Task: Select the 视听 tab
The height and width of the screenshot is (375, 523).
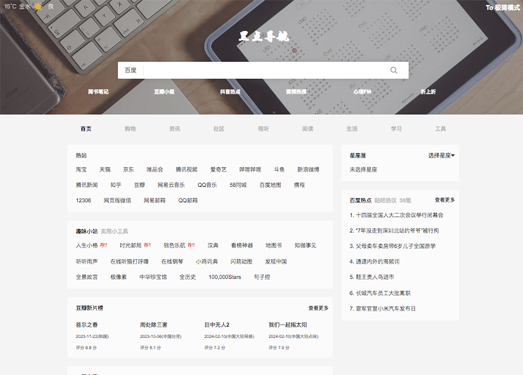Action: point(263,129)
